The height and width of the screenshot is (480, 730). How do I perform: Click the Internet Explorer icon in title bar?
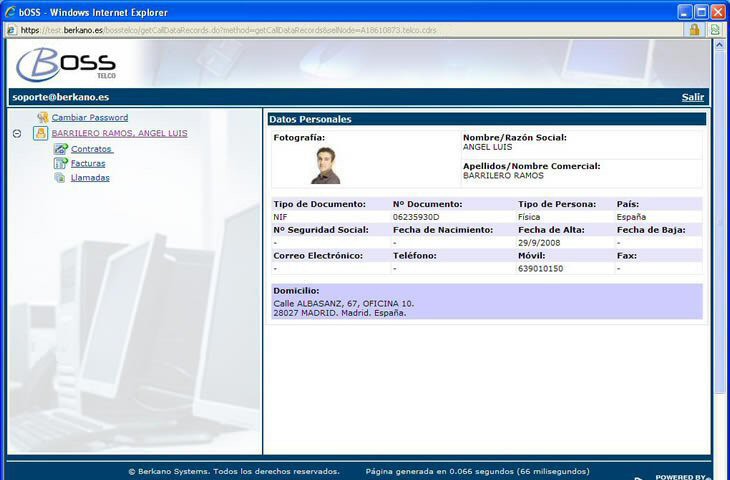click(11, 11)
